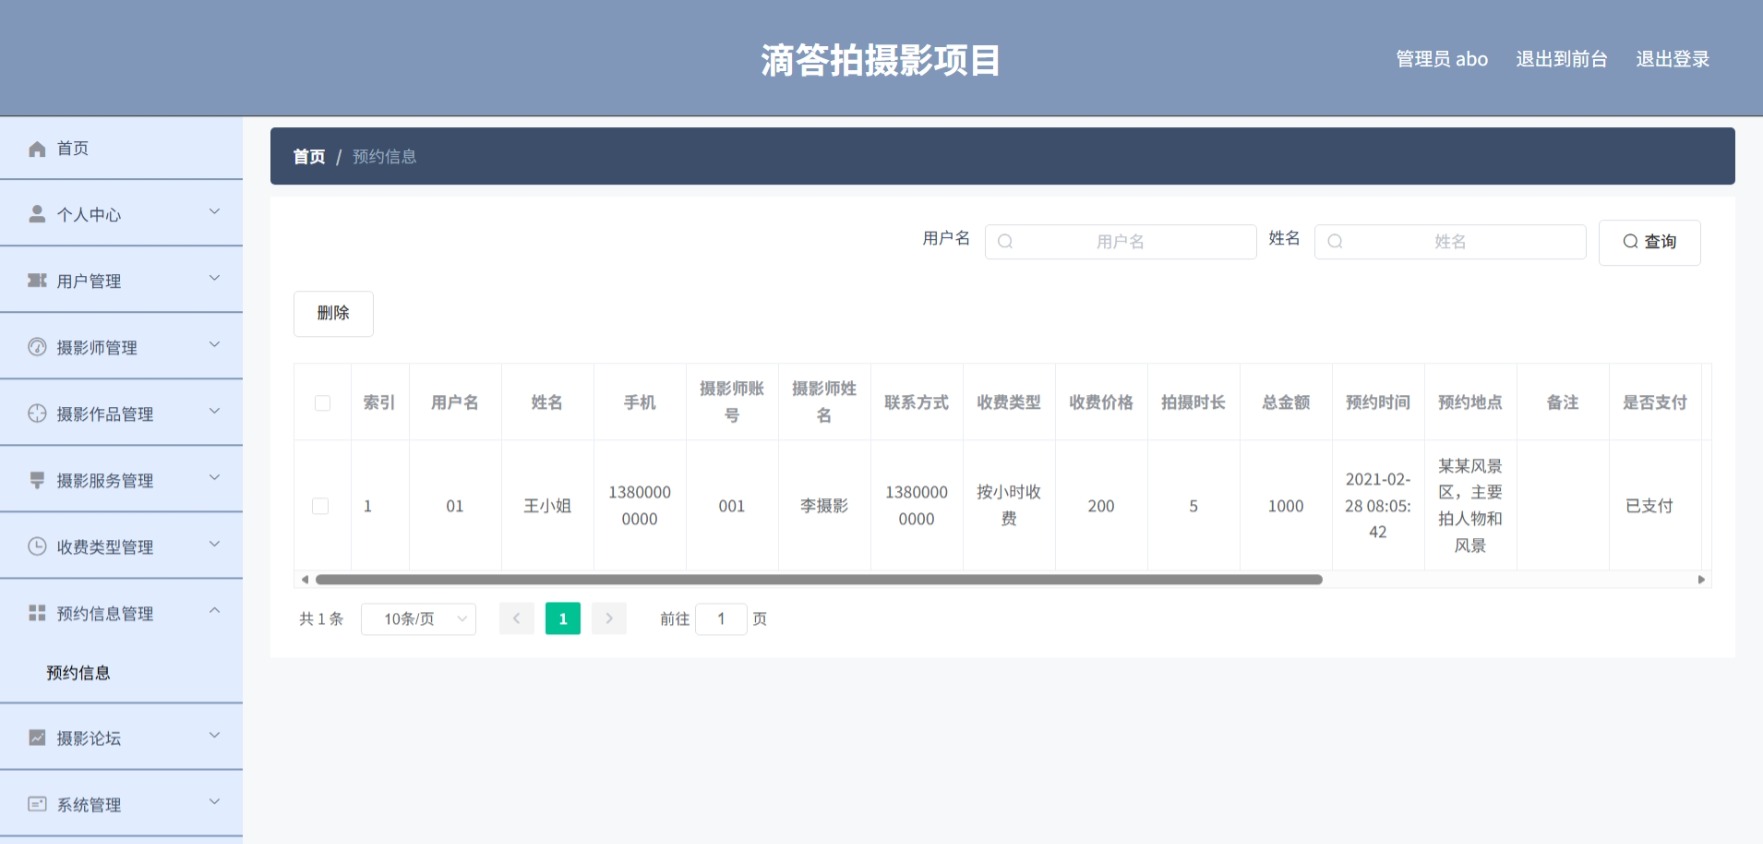1763x844 pixels.
Task: Click the 预约时间 column header
Action: (x=1378, y=402)
